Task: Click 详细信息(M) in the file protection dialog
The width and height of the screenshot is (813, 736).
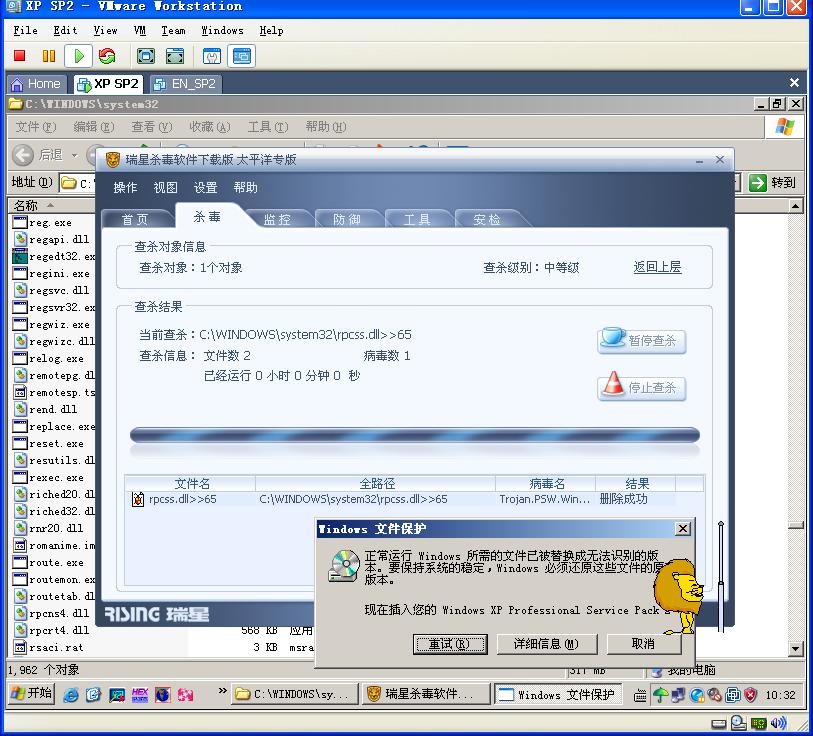Action: 546,644
